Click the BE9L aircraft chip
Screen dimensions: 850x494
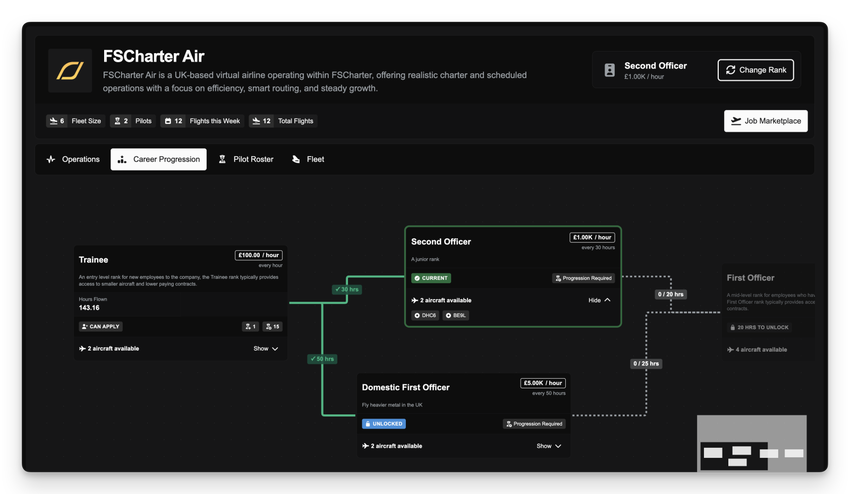456,315
